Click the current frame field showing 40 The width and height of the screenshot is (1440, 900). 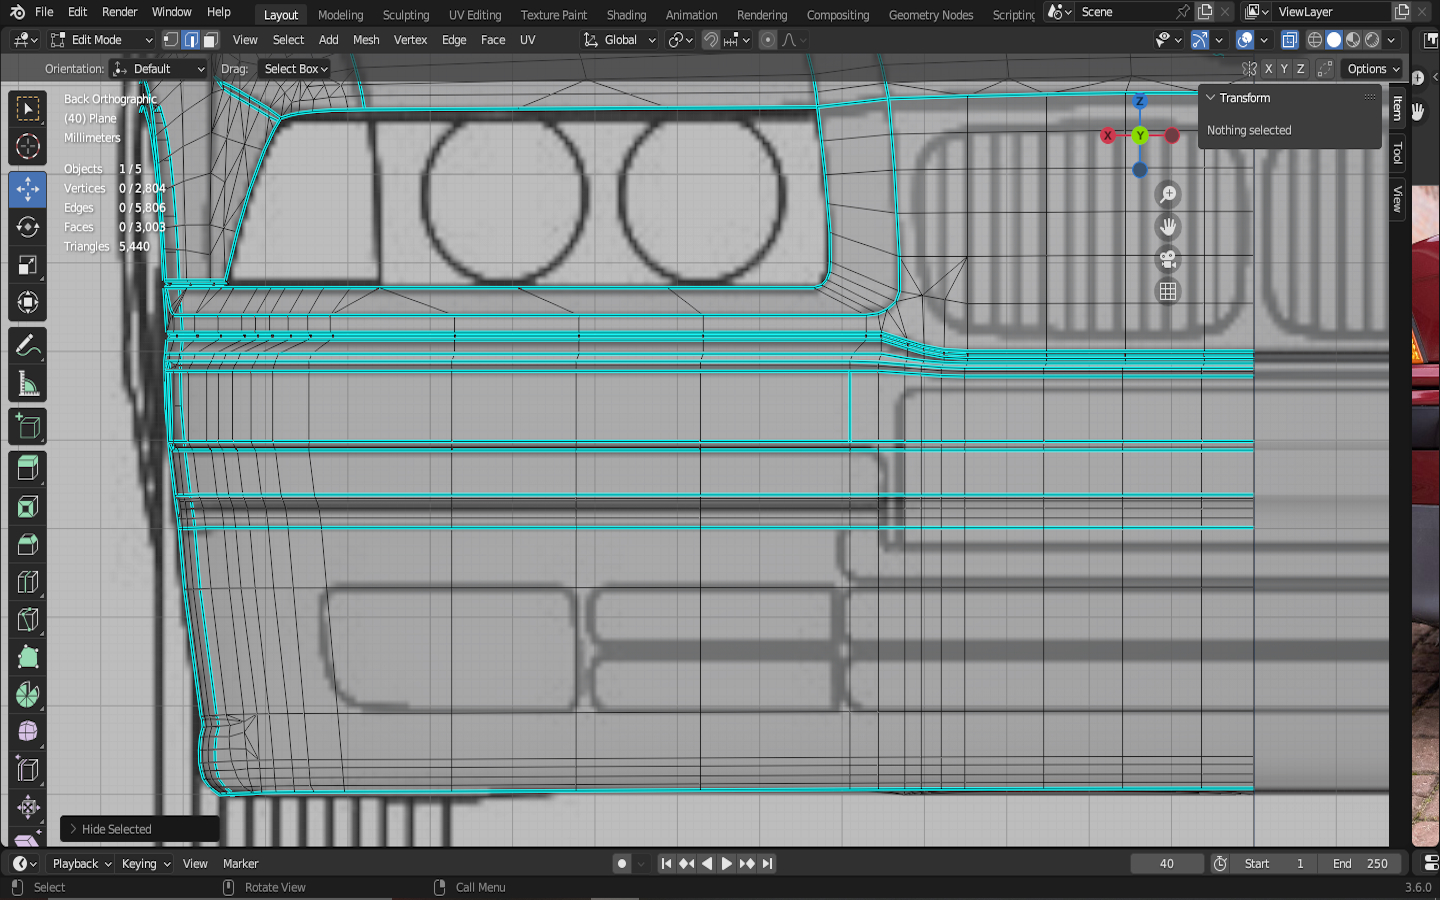(x=1167, y=864)
